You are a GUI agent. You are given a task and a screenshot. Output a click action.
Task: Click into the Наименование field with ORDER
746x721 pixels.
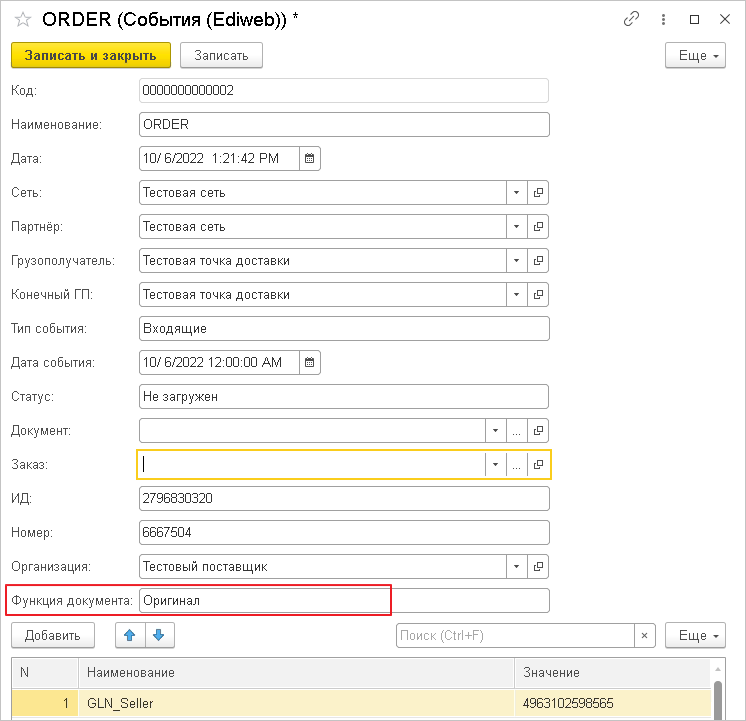tap(344, 124)
